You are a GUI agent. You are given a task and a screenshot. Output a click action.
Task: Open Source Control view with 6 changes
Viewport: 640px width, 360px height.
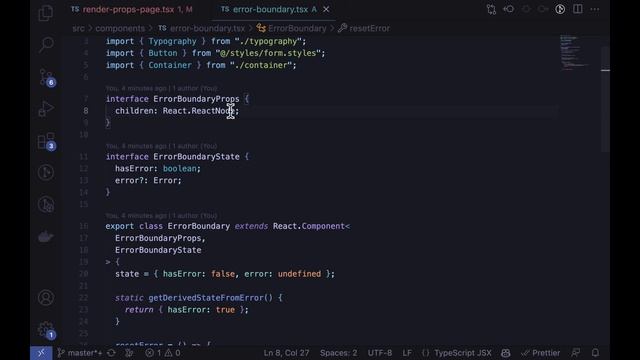coord(46,77)
